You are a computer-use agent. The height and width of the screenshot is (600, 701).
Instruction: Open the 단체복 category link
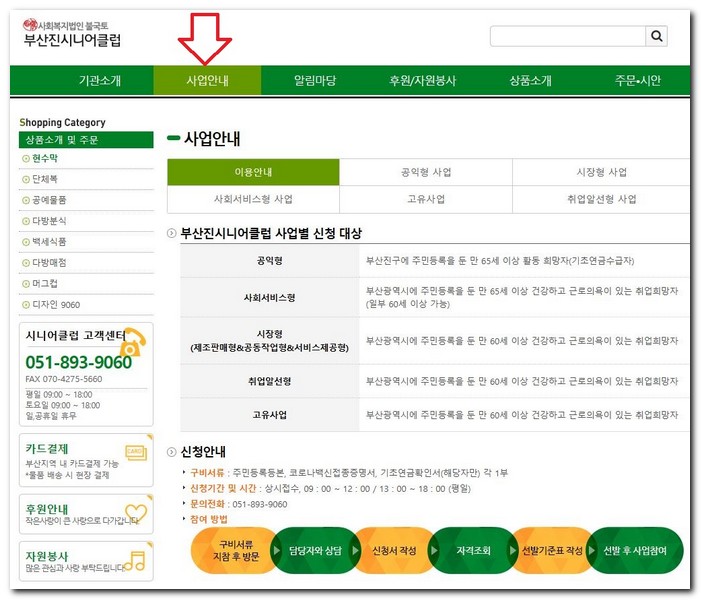pyautogui.click(x=45, y=179)
